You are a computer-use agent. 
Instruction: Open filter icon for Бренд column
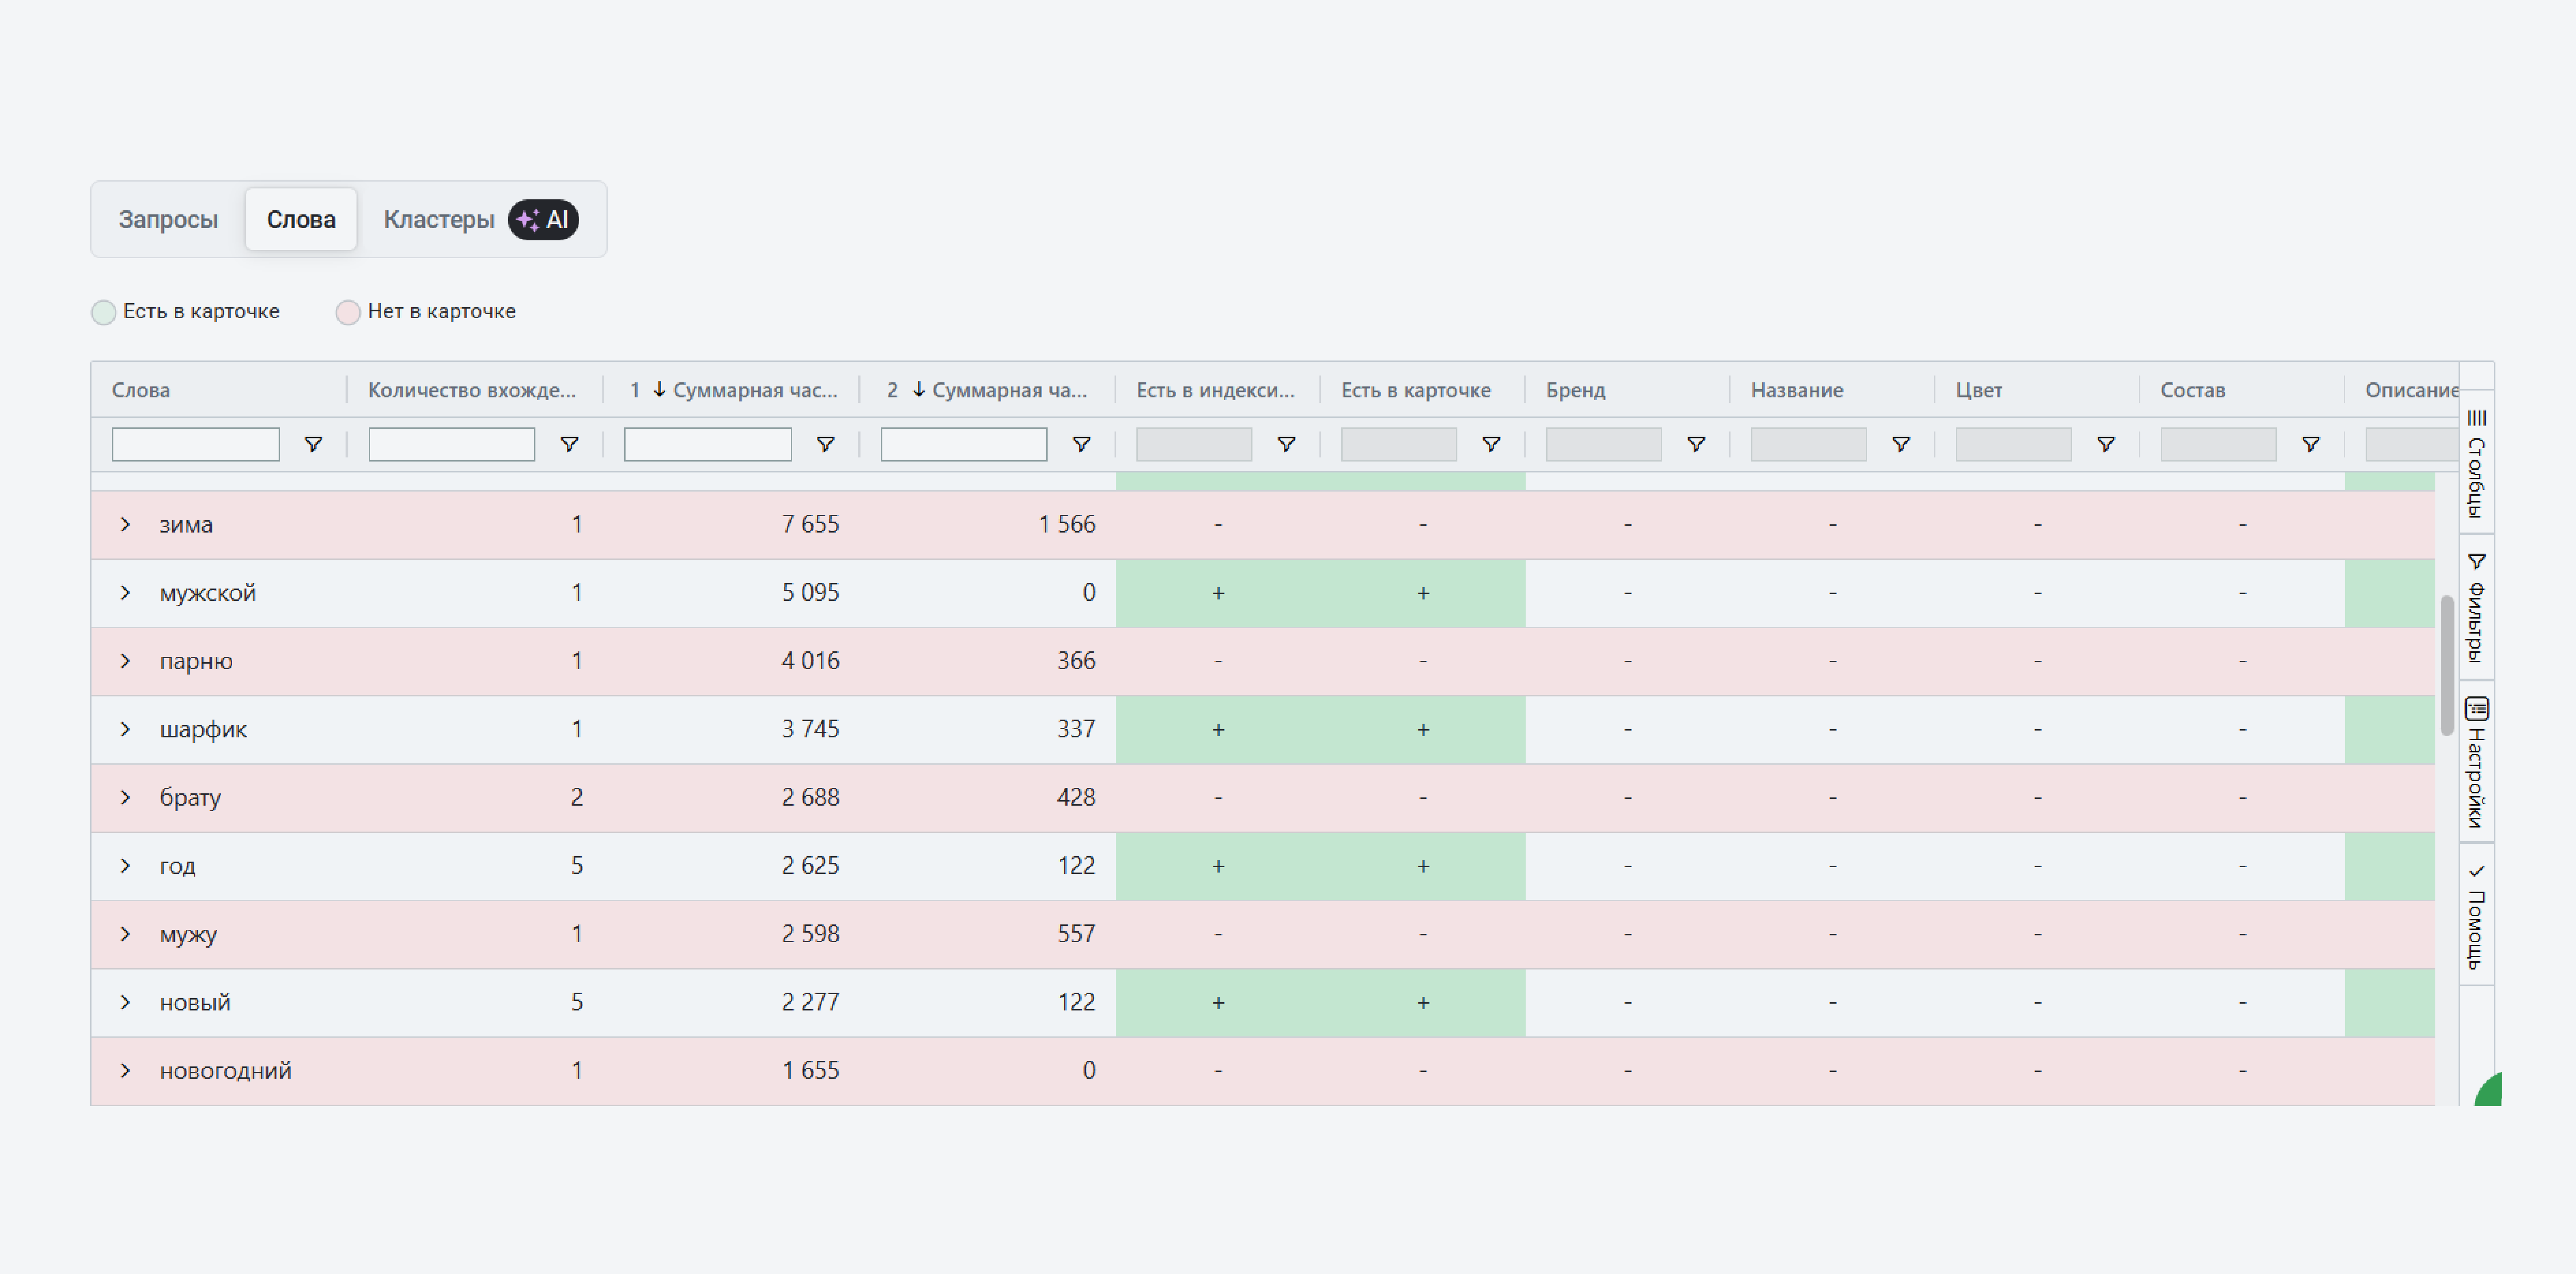click(x=1696, y=444)
